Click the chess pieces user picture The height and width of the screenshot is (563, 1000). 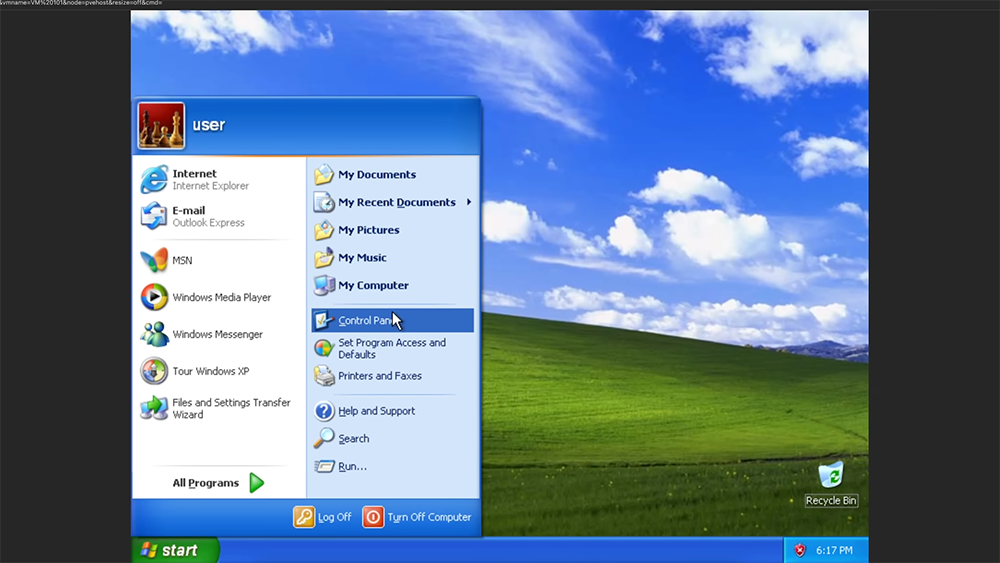point(161,126)
